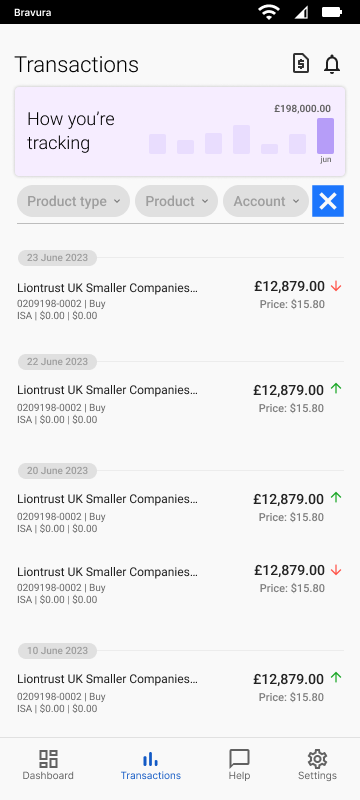Tap the first faded bar in tracking chart
Image resolution: width=360 pixels, height=800 pixels.
[x=158, y=144]
